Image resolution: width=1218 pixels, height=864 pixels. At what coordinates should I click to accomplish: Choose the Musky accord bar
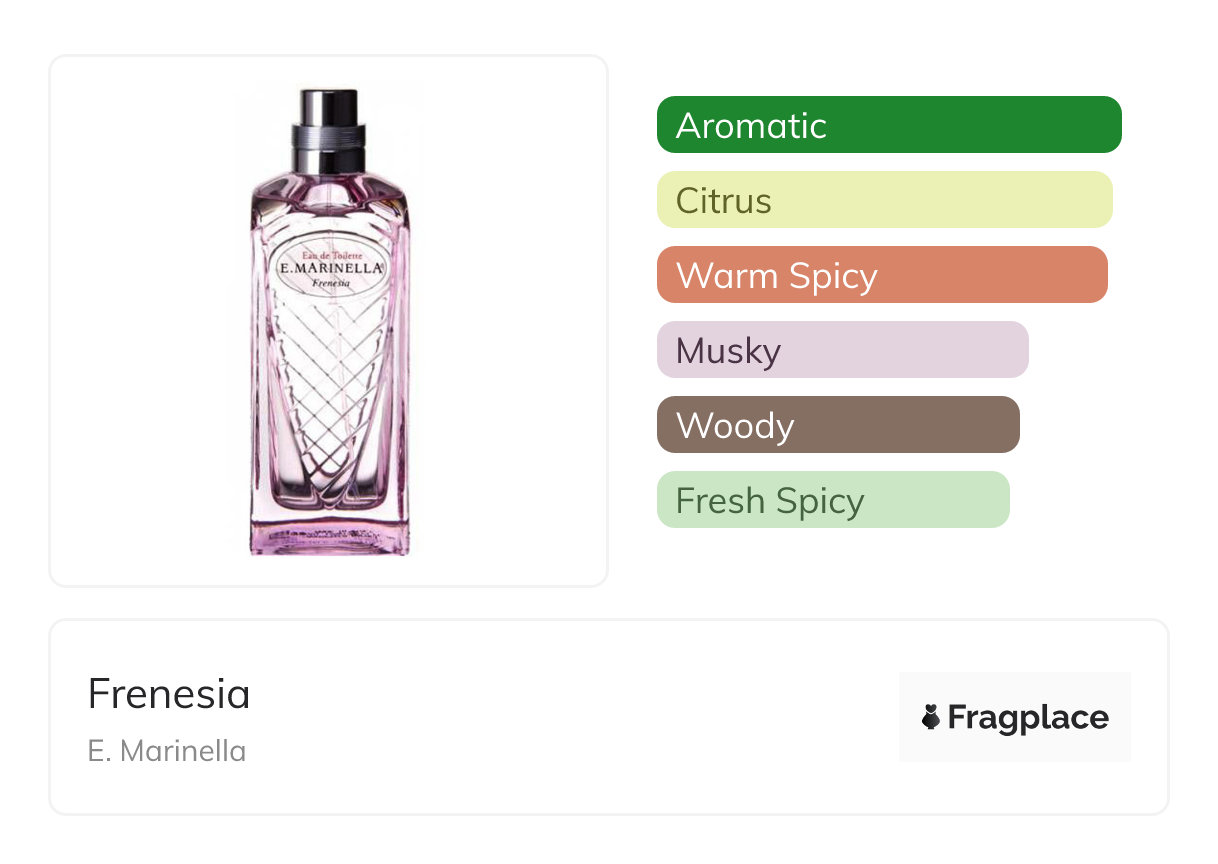point(842,350)
